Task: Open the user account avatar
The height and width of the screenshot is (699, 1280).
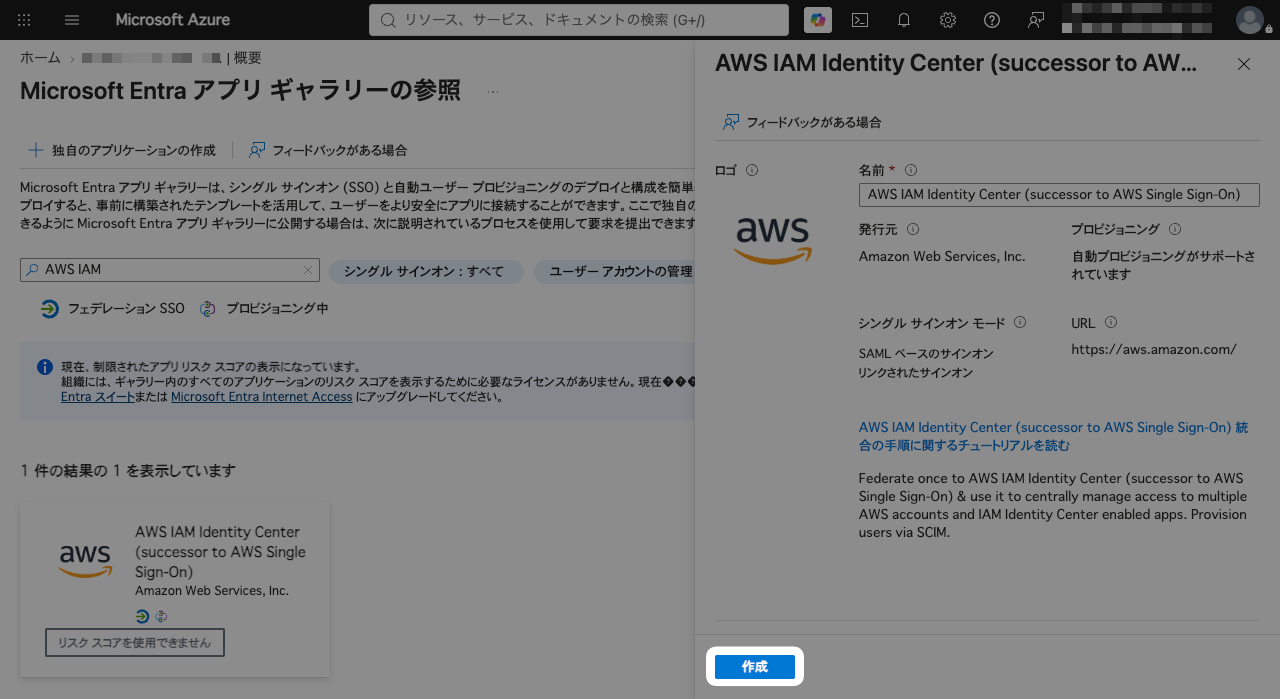Action: 1250,20
